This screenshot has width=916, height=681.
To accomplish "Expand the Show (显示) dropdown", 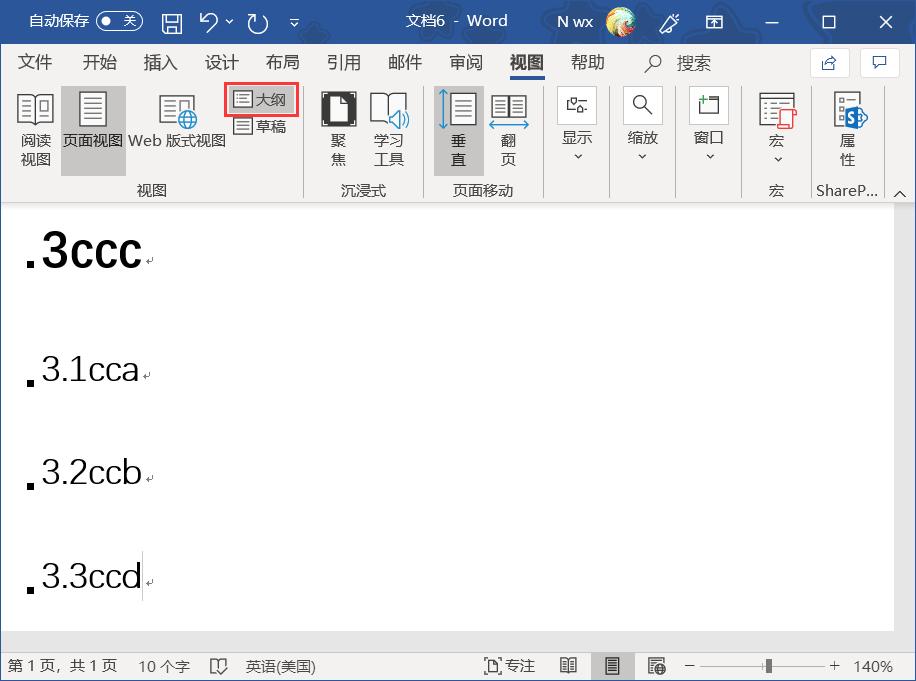I will click(577, 130).
